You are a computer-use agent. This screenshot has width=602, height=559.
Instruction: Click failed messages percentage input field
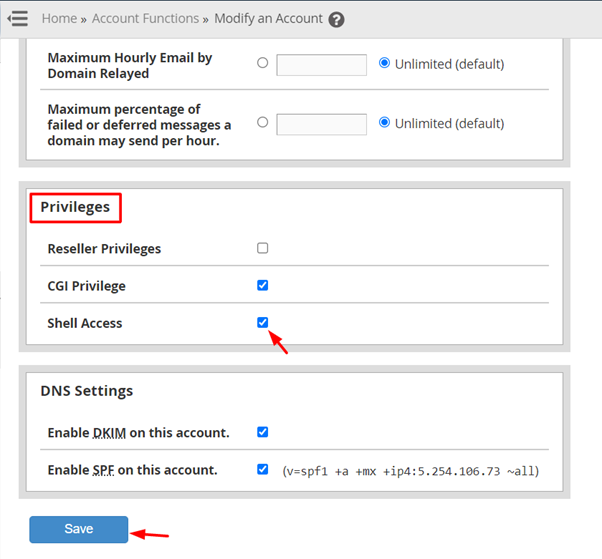[321, 125]
